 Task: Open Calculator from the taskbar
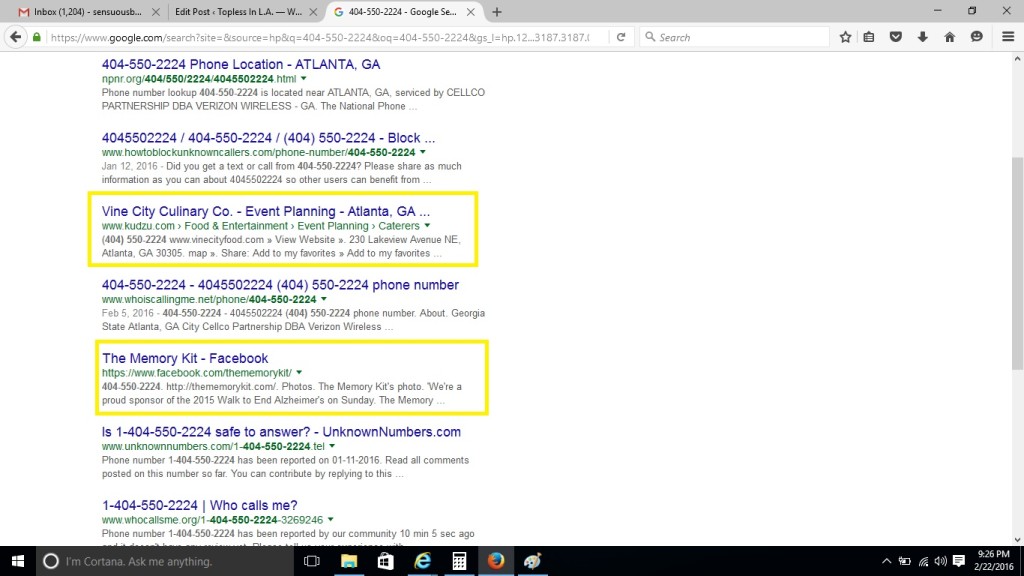[x=459, y=561]
